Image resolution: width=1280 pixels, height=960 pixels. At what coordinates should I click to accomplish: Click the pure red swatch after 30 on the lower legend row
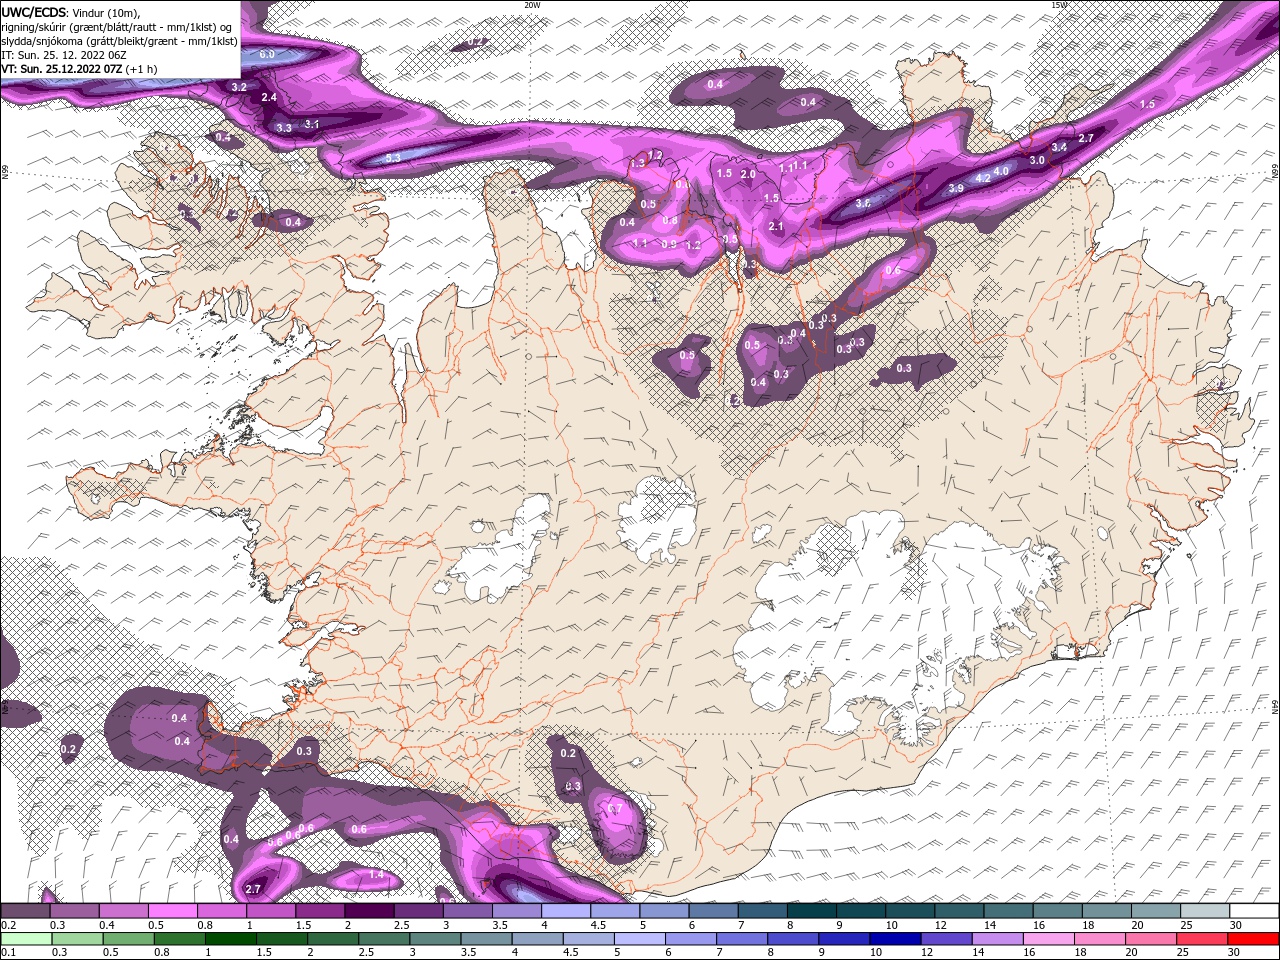1254,939
